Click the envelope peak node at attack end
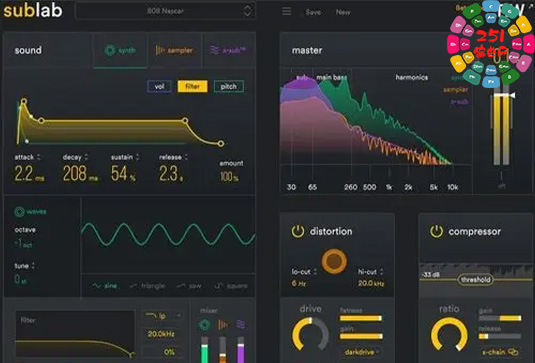Viewport: 535px width, 363px height. (24, 101)
